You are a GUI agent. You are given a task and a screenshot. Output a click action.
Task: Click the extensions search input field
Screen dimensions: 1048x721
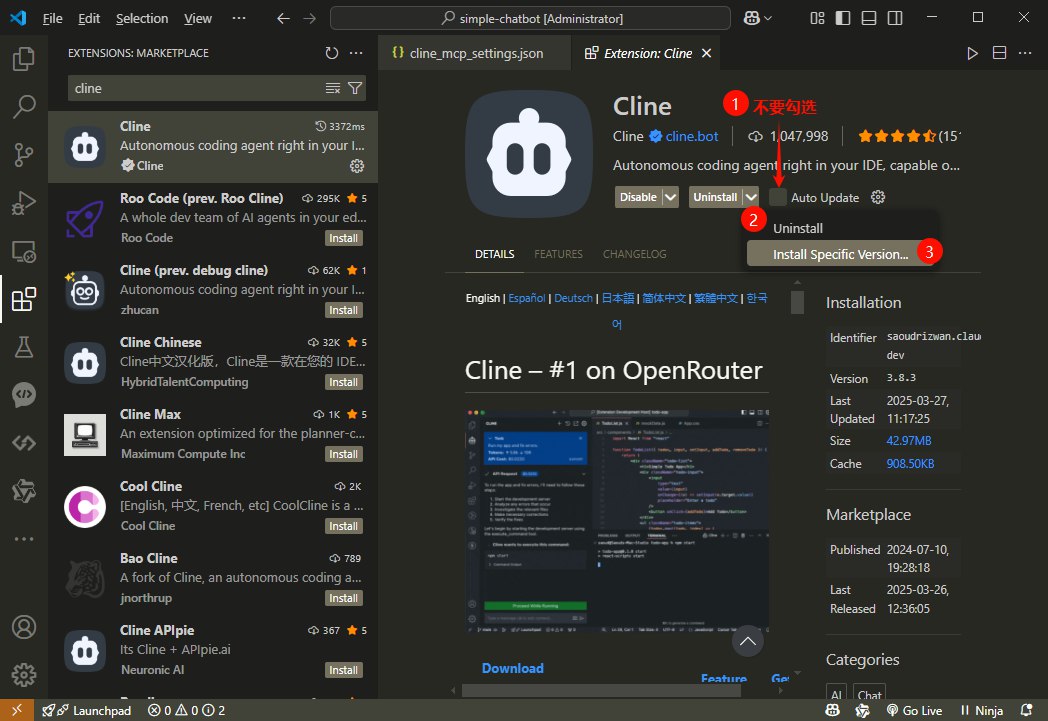(195, 88)
